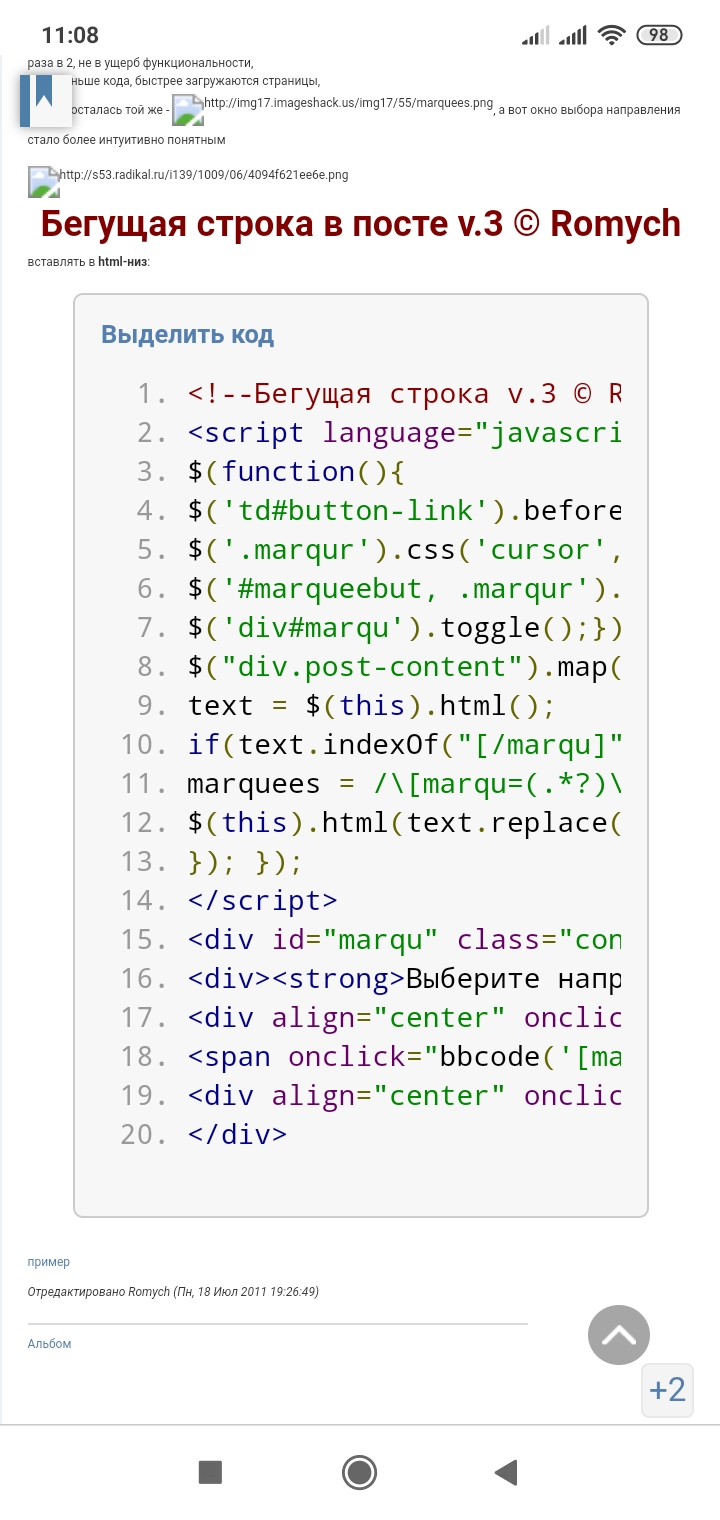Open the 'Альбом' link
This screenshot has width=720, height=1520.
(49, 1344)
